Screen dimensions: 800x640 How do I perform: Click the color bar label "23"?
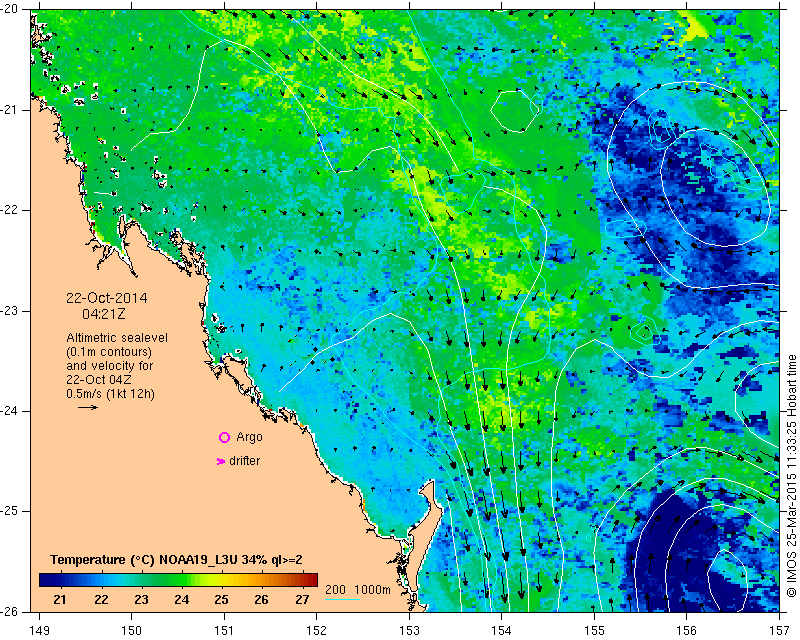pos(141,599)
